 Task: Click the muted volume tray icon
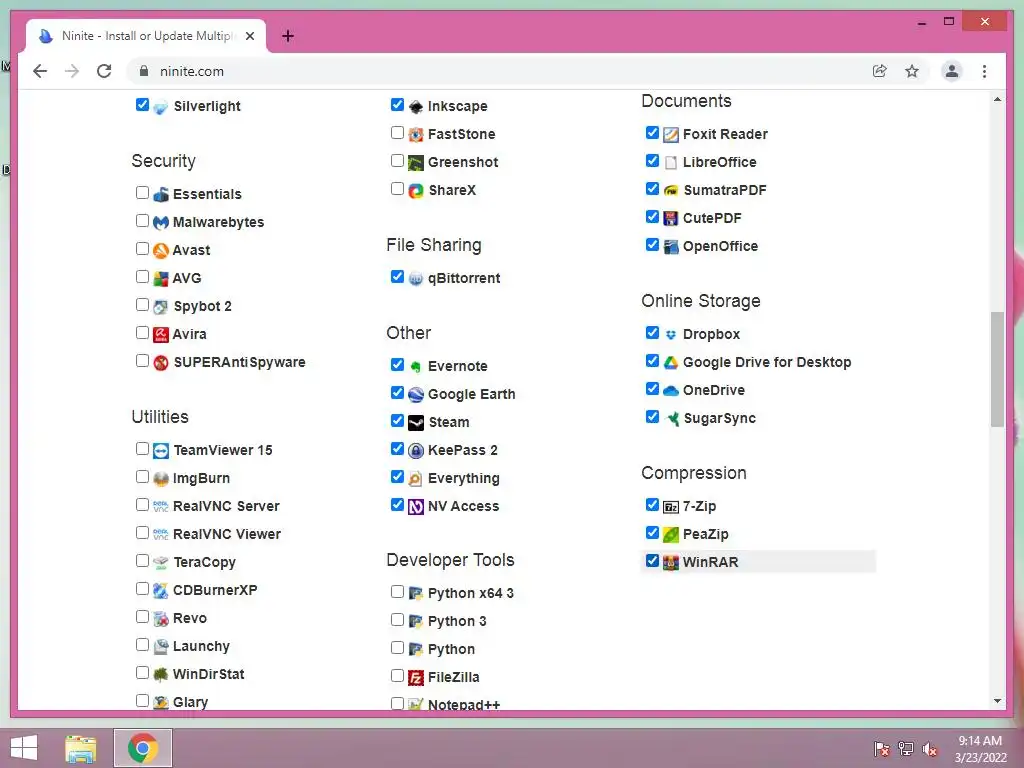[930, 749]
